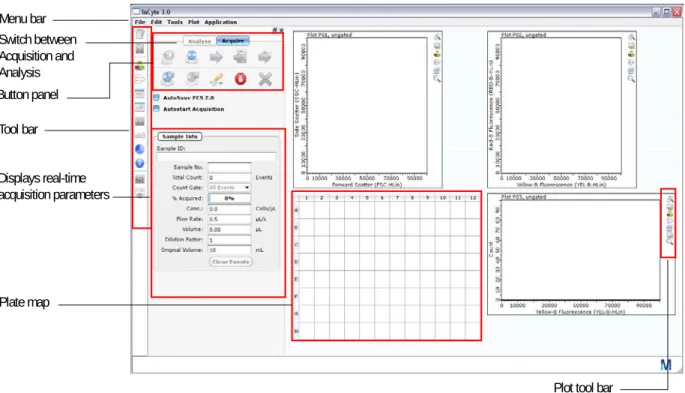This screenshot has width=685, height=393.
Task: Click the notepad icon atop the left toolbar
Action: click(x=140, y=34)
